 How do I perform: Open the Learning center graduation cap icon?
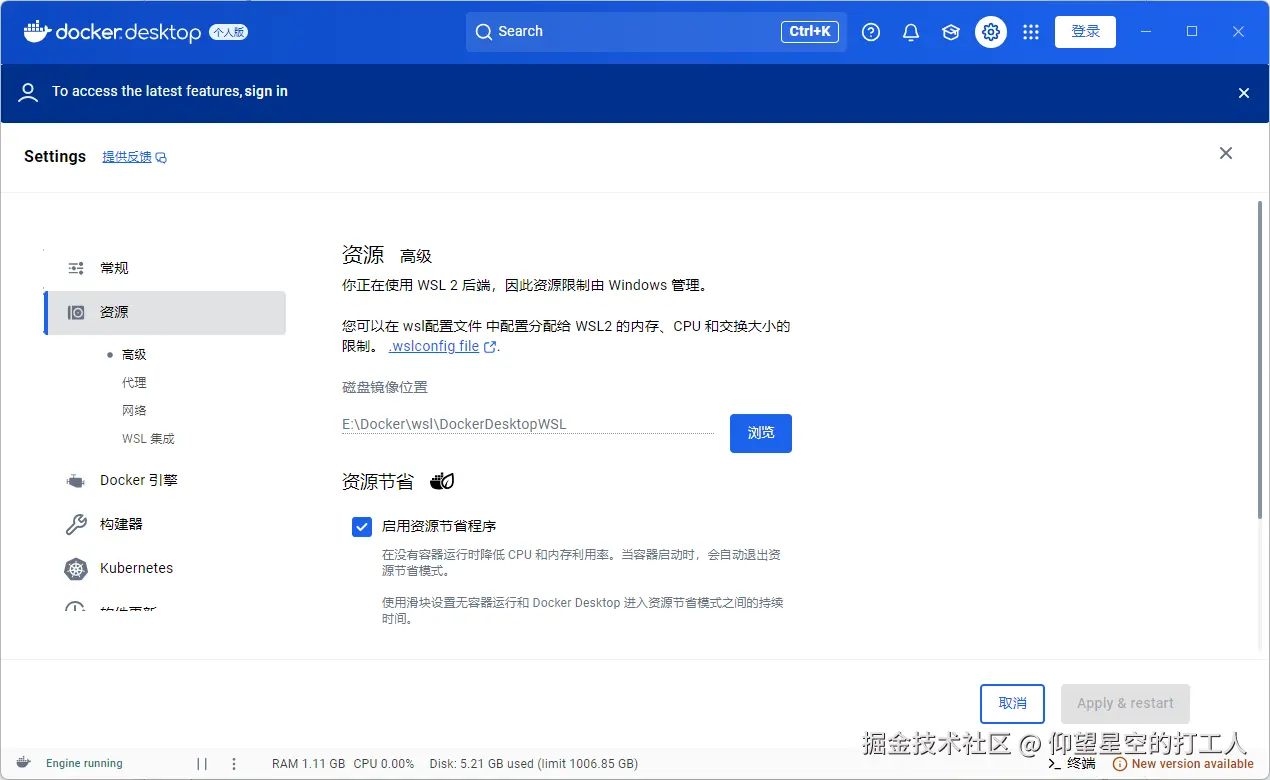point(951,32)
